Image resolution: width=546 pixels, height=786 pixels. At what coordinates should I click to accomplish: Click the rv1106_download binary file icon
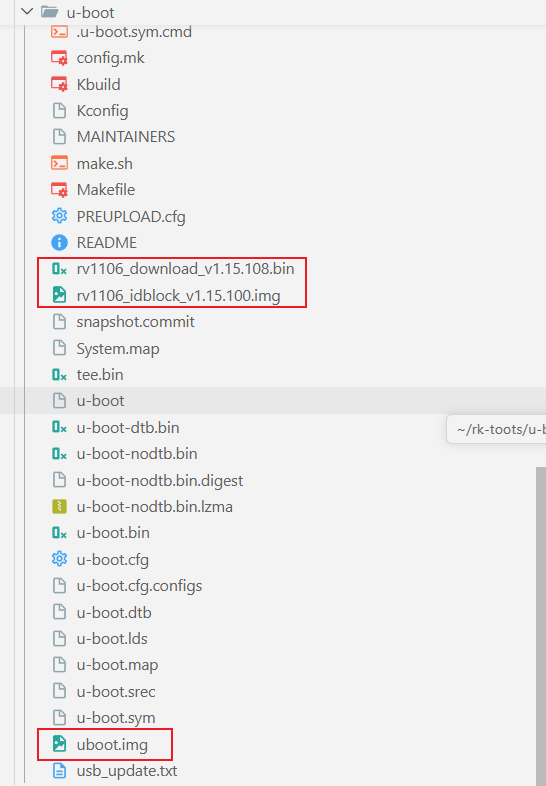(x=59, y=269)
